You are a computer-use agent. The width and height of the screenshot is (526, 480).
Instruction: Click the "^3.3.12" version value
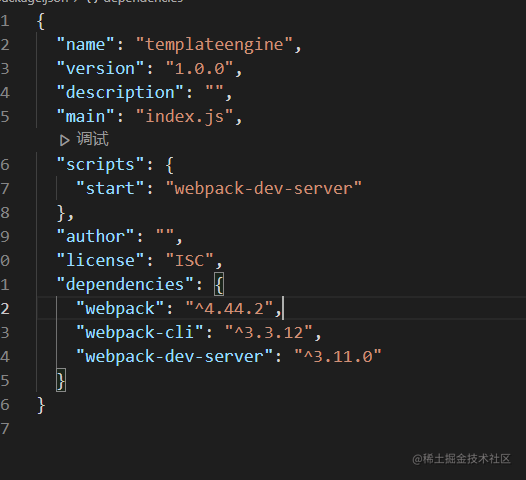click(x=269, y=333)
